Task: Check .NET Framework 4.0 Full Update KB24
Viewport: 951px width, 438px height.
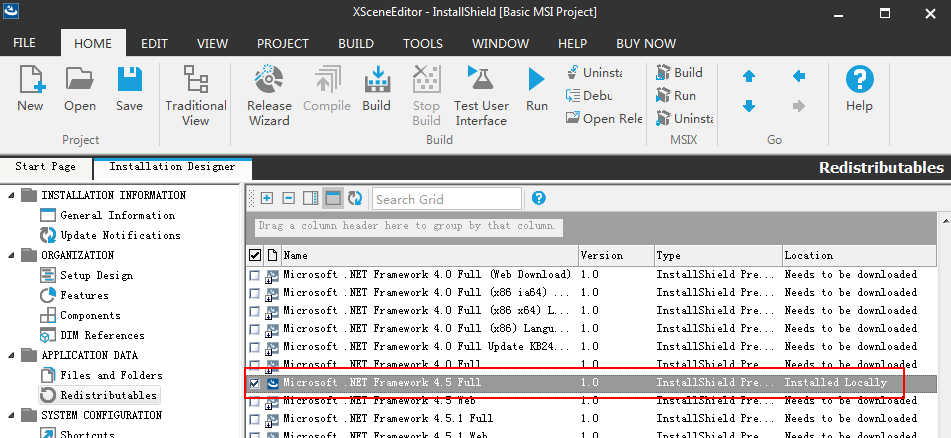Action: click(255, 348)
